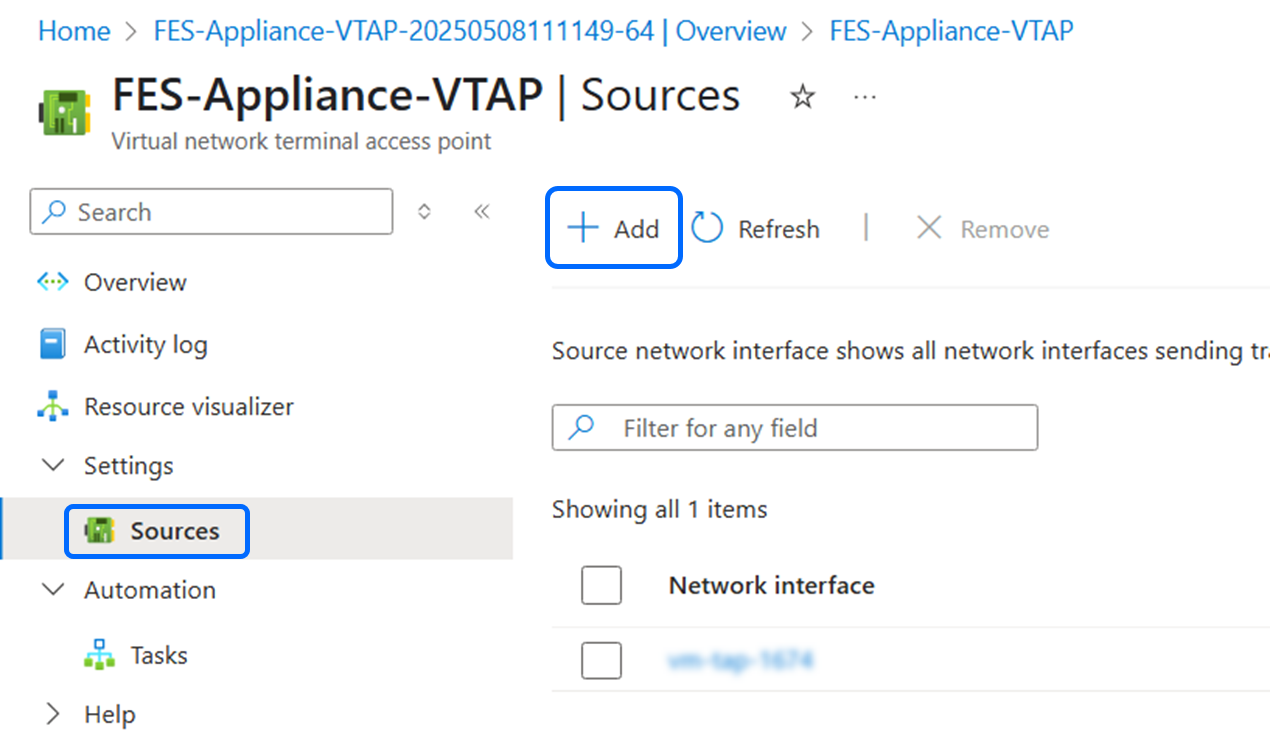1270x754 pixels.
Task: Click the circular Refresh arrow icon
Action: (x=708, y=228)
